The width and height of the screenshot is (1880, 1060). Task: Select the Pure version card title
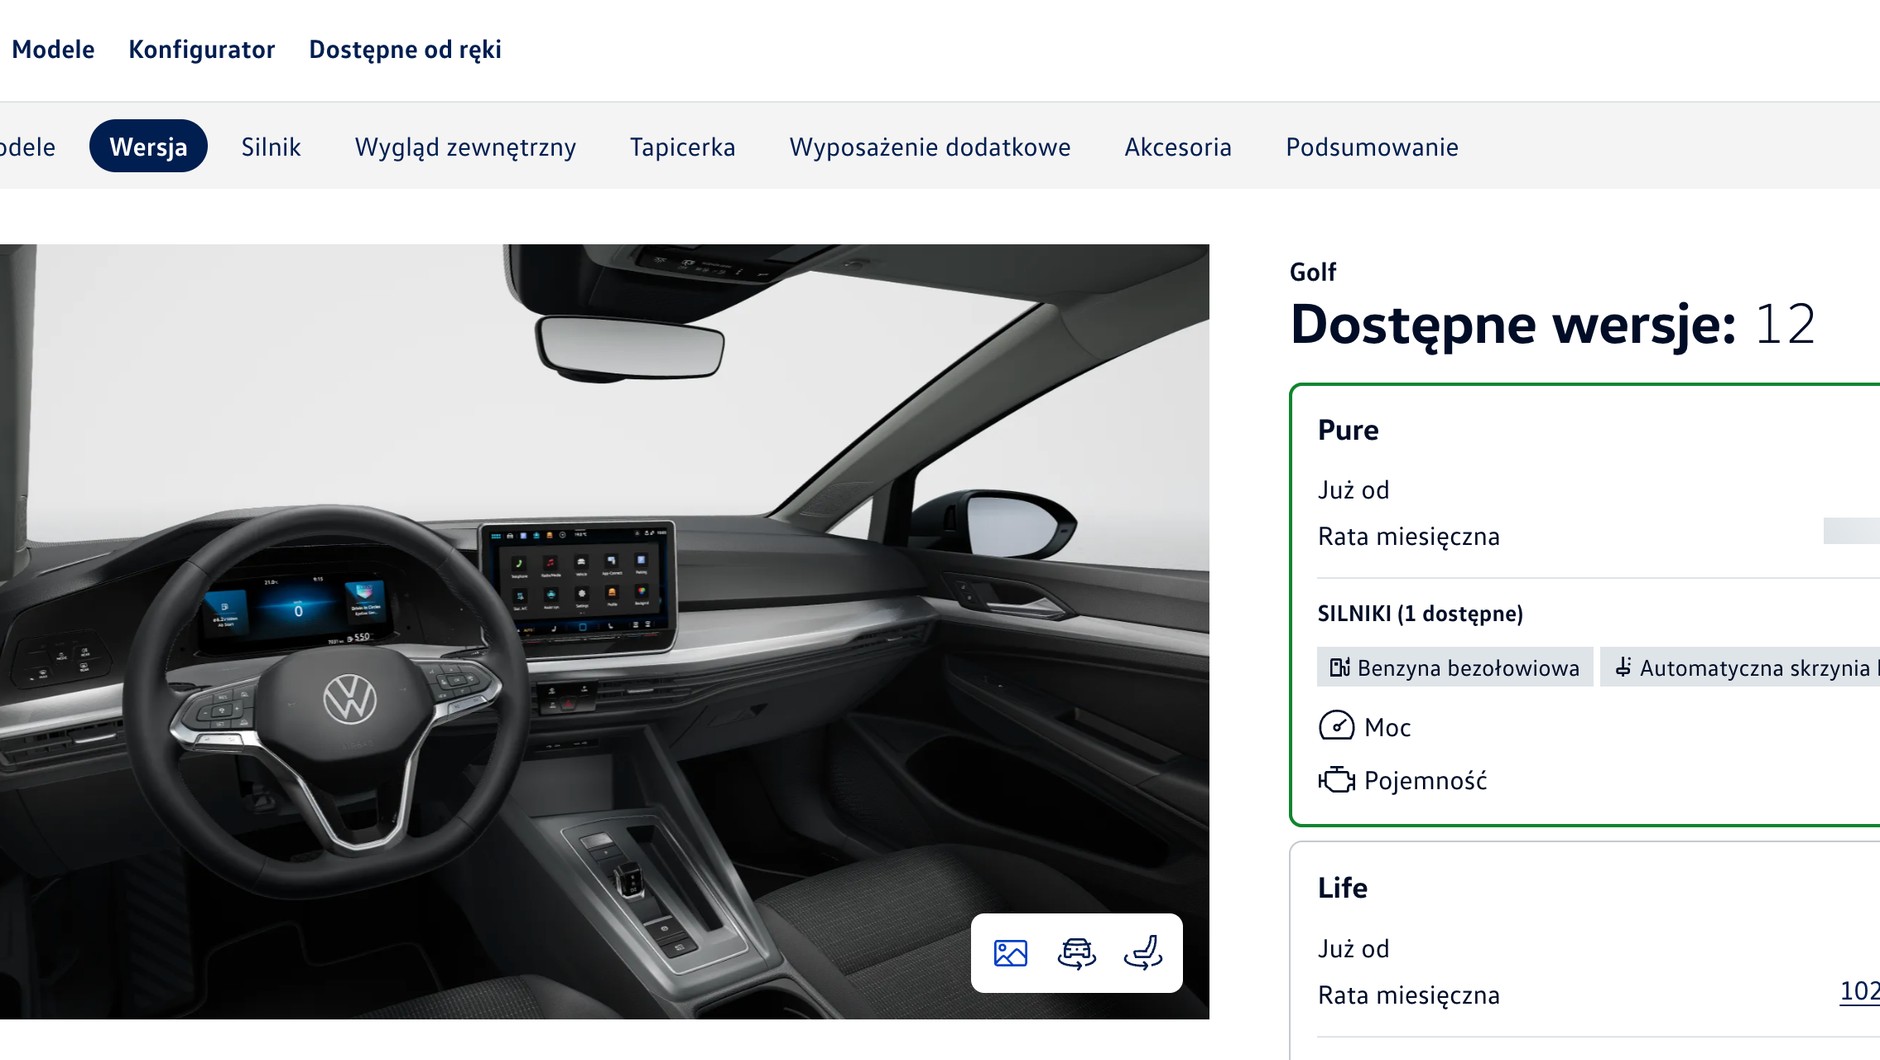1348,430
